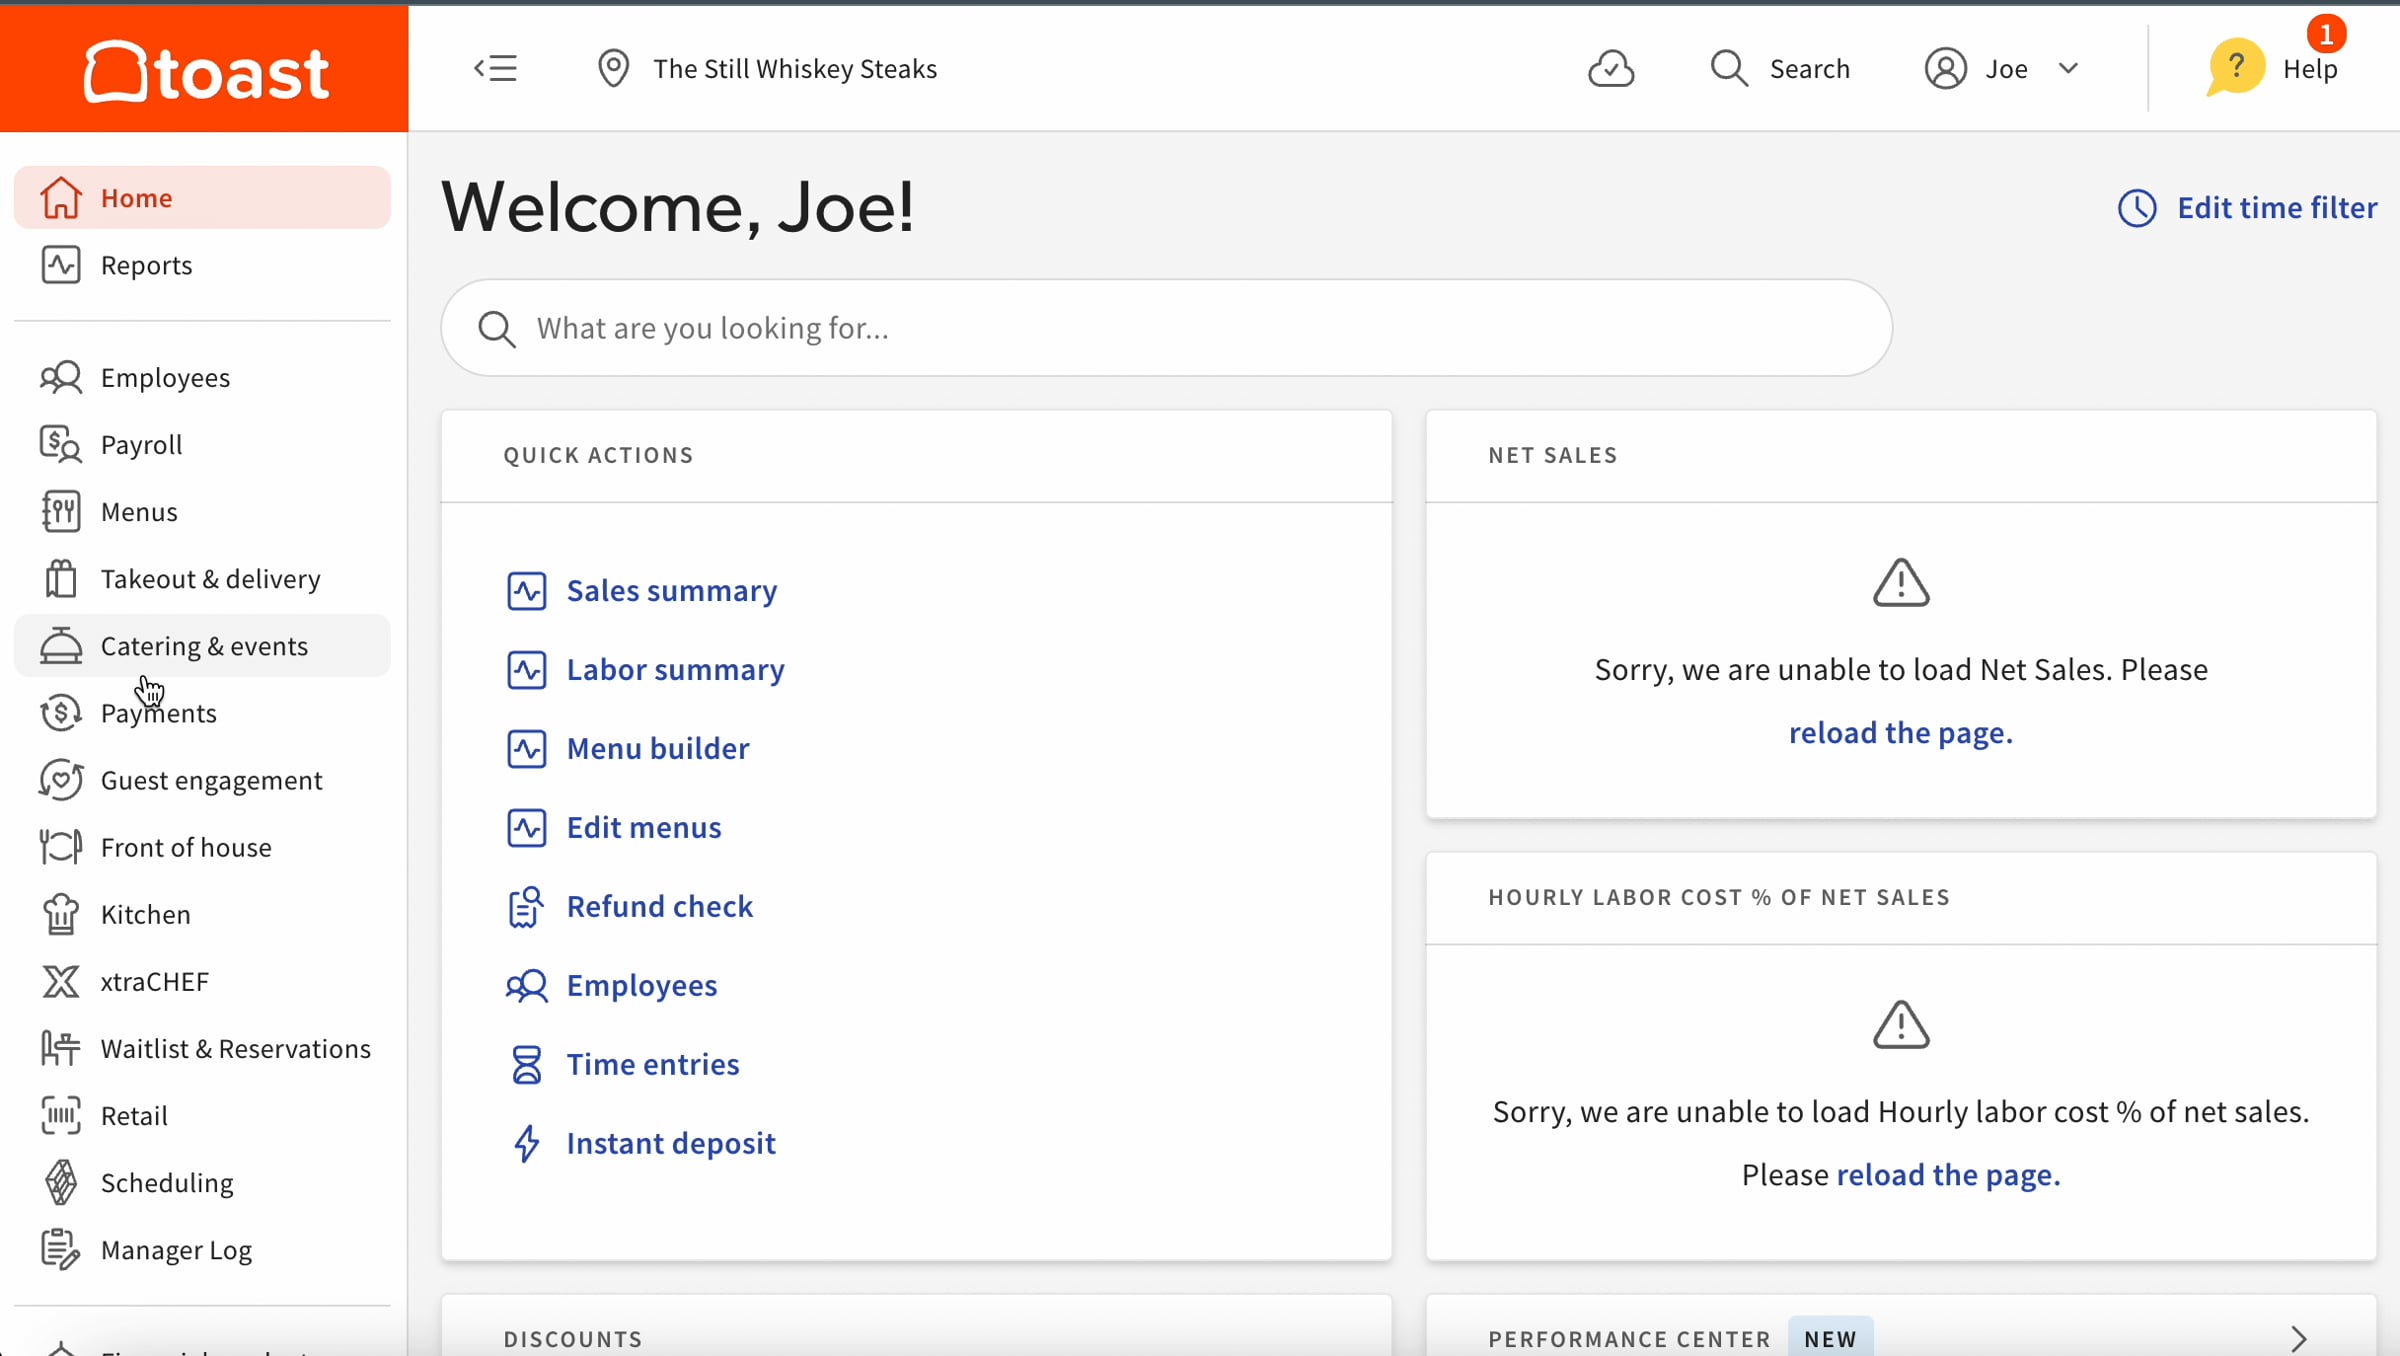This screenshot has width=2400, height=1356.
Task: Click the Refund check receipt icon
Action: [526, 906]
